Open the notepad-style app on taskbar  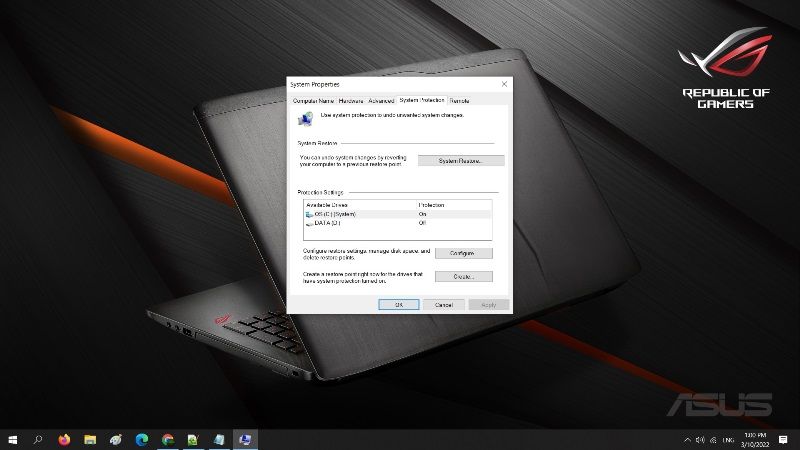coord(219,439)
